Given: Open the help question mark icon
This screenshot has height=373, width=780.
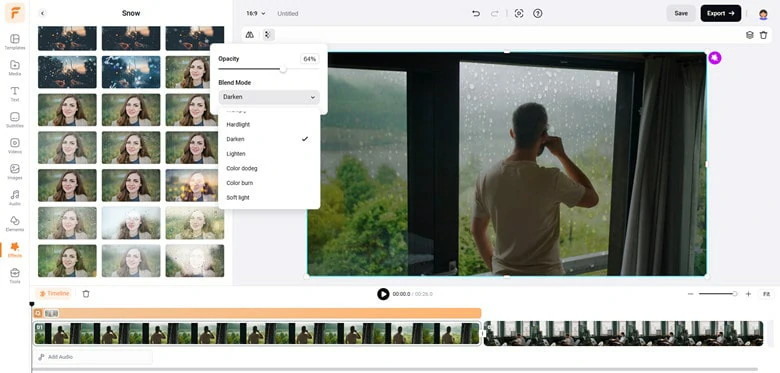Looking at the screenshot, I should (x=537, y=13).
